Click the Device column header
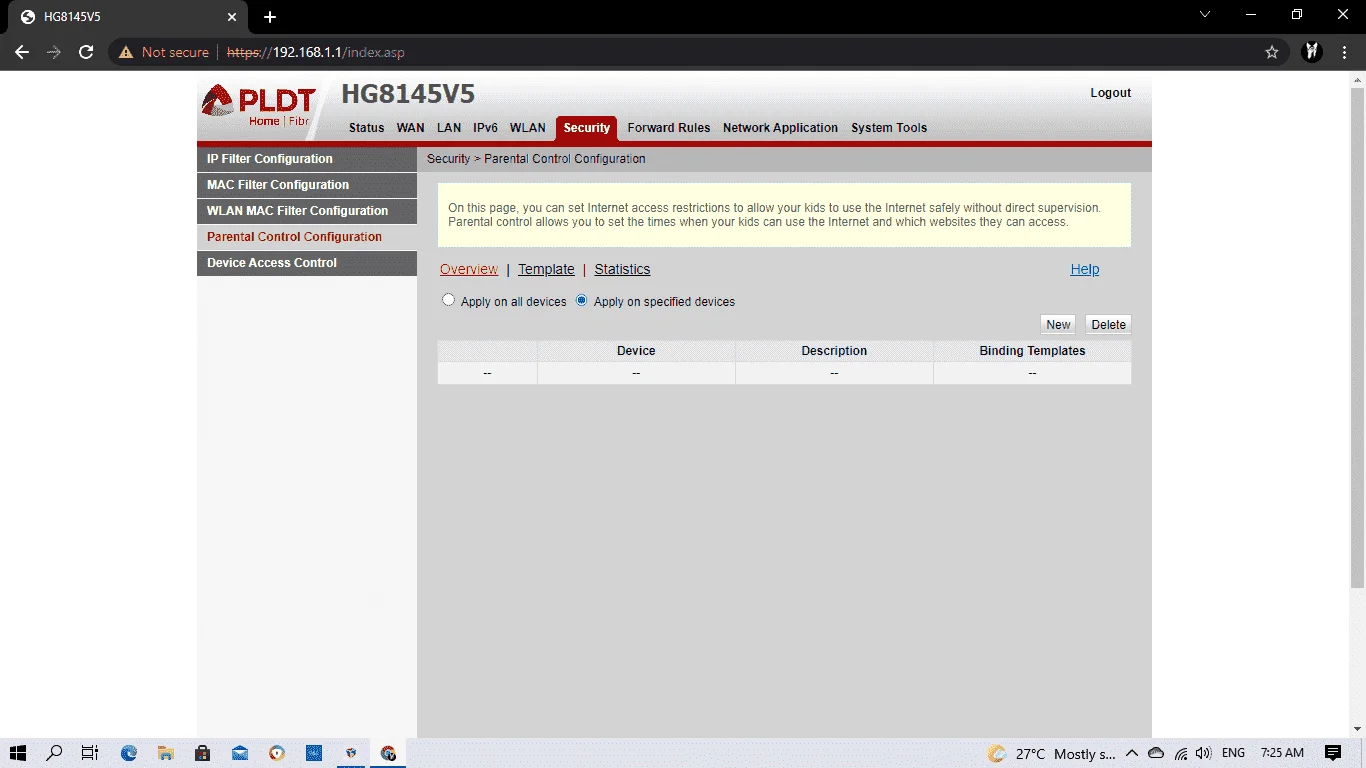 [636, 351]
